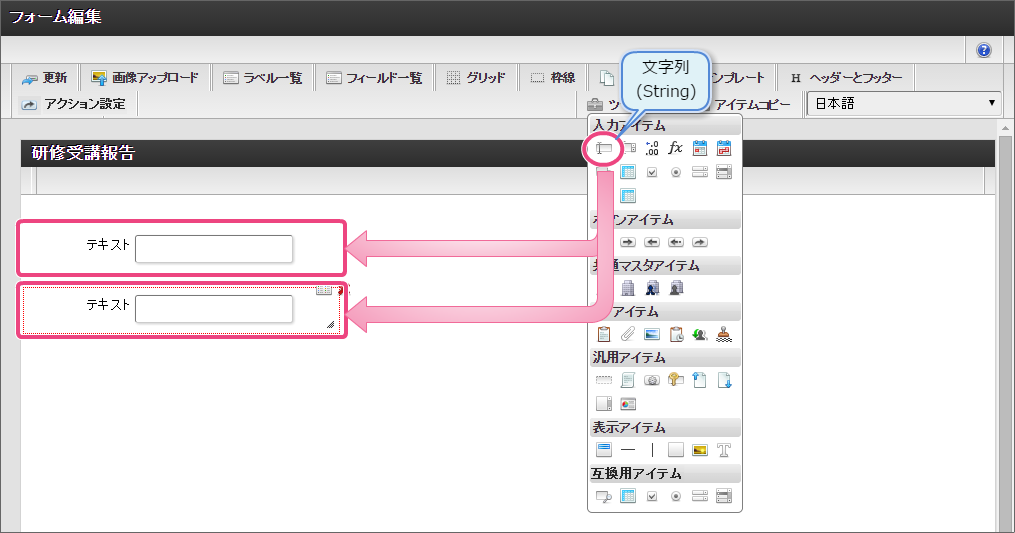Screen dimensions: 1015x533
Task: Select radio button icon under 互換用アイテム
Action: coord(676,496)
